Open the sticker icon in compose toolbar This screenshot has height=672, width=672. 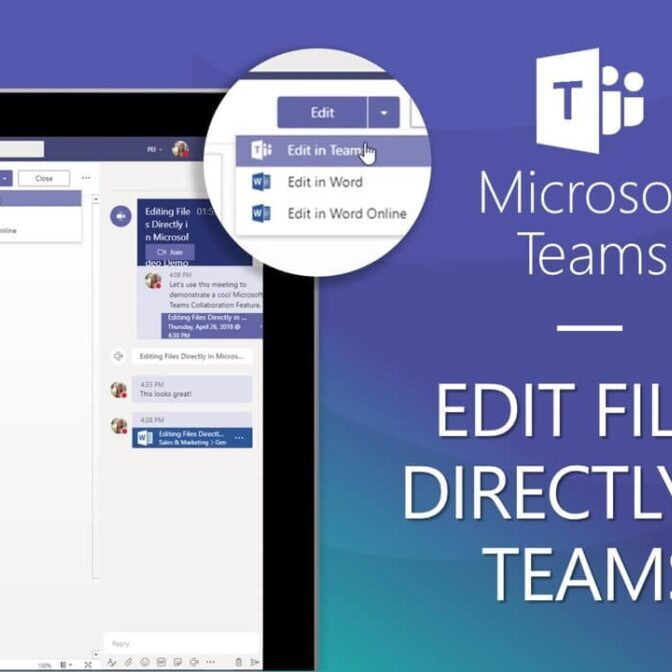[177, 662]
